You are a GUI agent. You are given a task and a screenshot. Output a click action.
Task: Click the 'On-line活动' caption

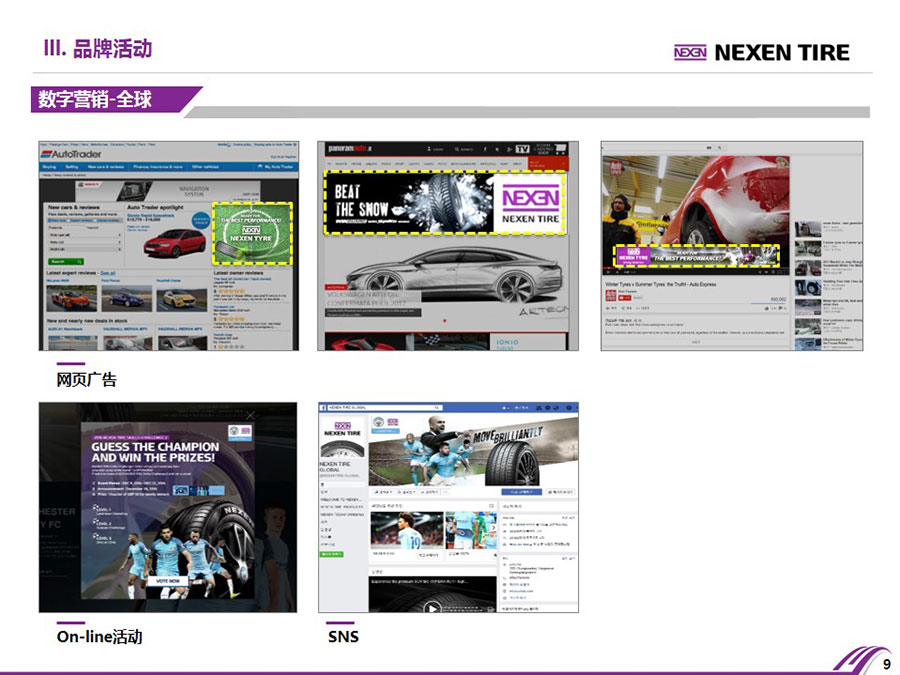tap(99, 637)
